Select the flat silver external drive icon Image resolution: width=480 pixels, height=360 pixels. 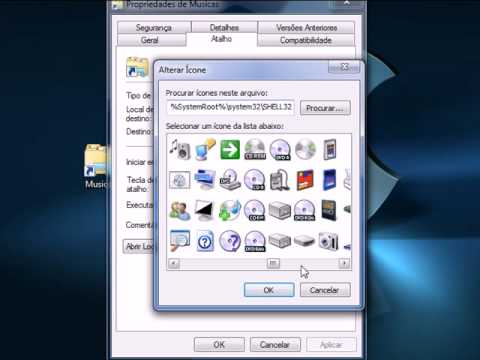point(304,241)
